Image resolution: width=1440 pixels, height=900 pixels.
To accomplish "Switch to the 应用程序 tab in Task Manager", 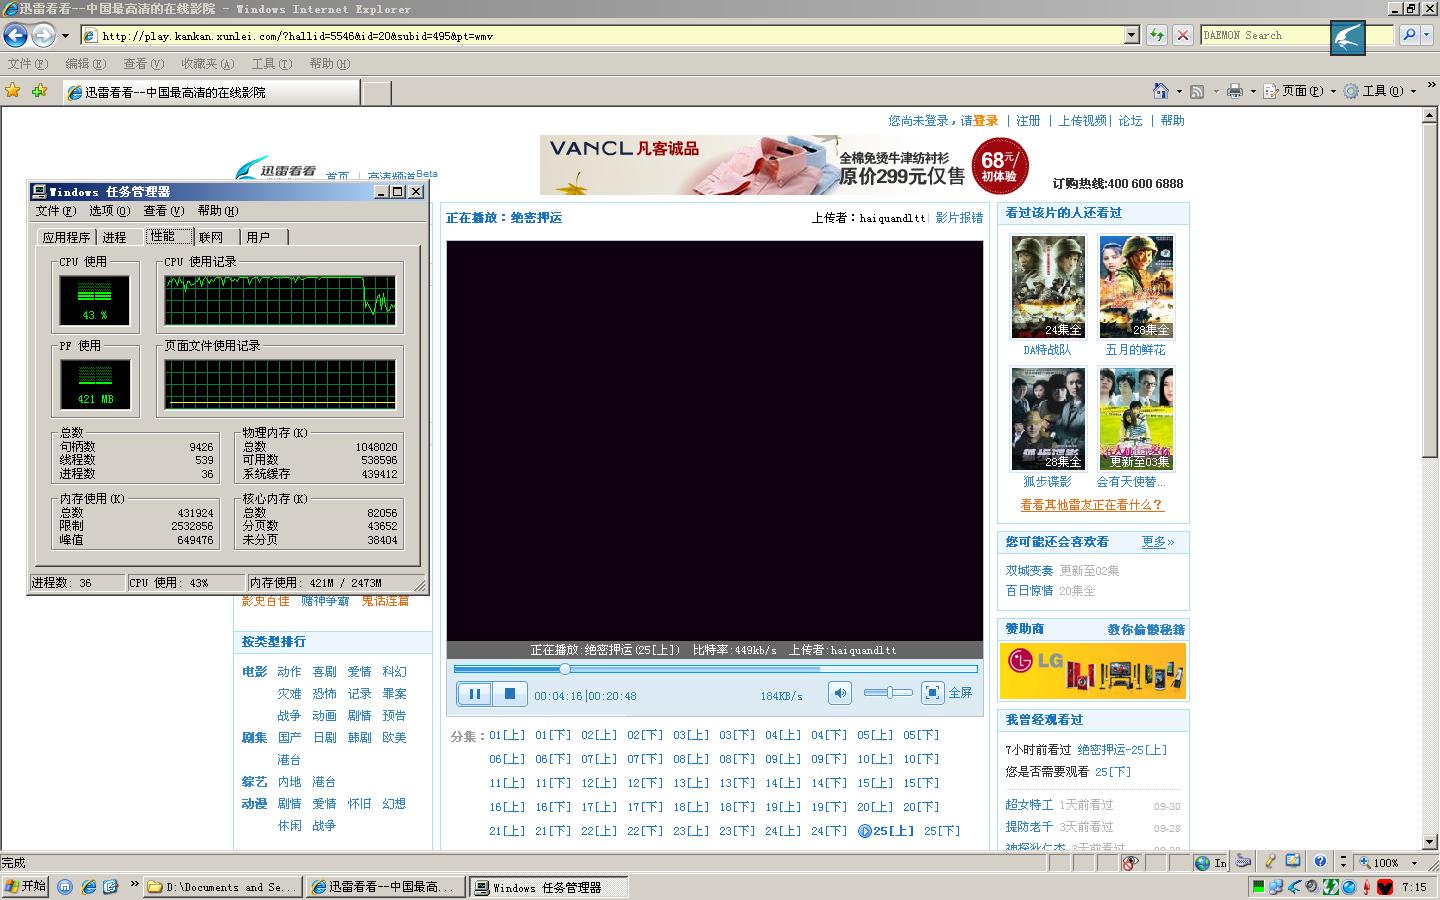I will point(66,238).
